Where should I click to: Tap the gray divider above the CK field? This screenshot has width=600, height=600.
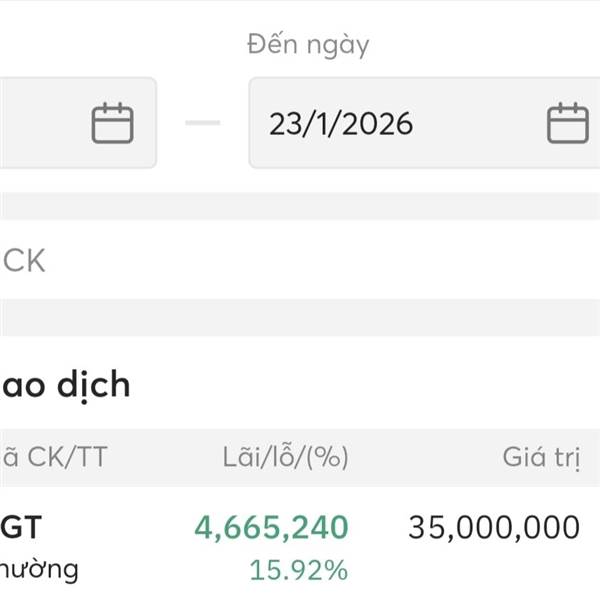coord(300,207)
